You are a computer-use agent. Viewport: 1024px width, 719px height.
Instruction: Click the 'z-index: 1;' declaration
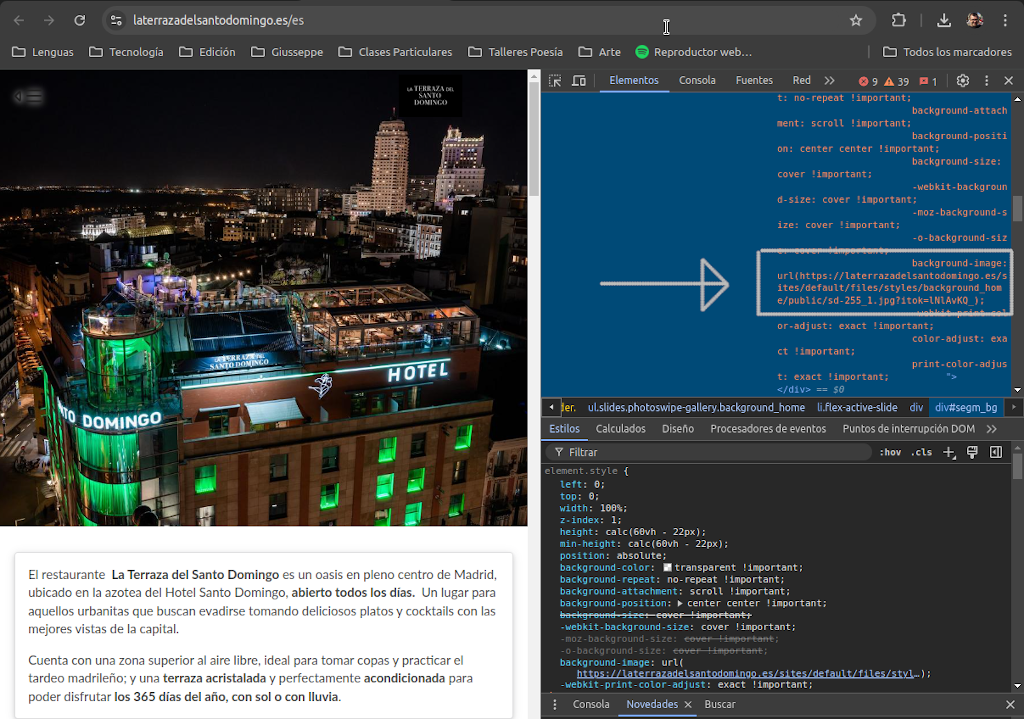(591, 520)
